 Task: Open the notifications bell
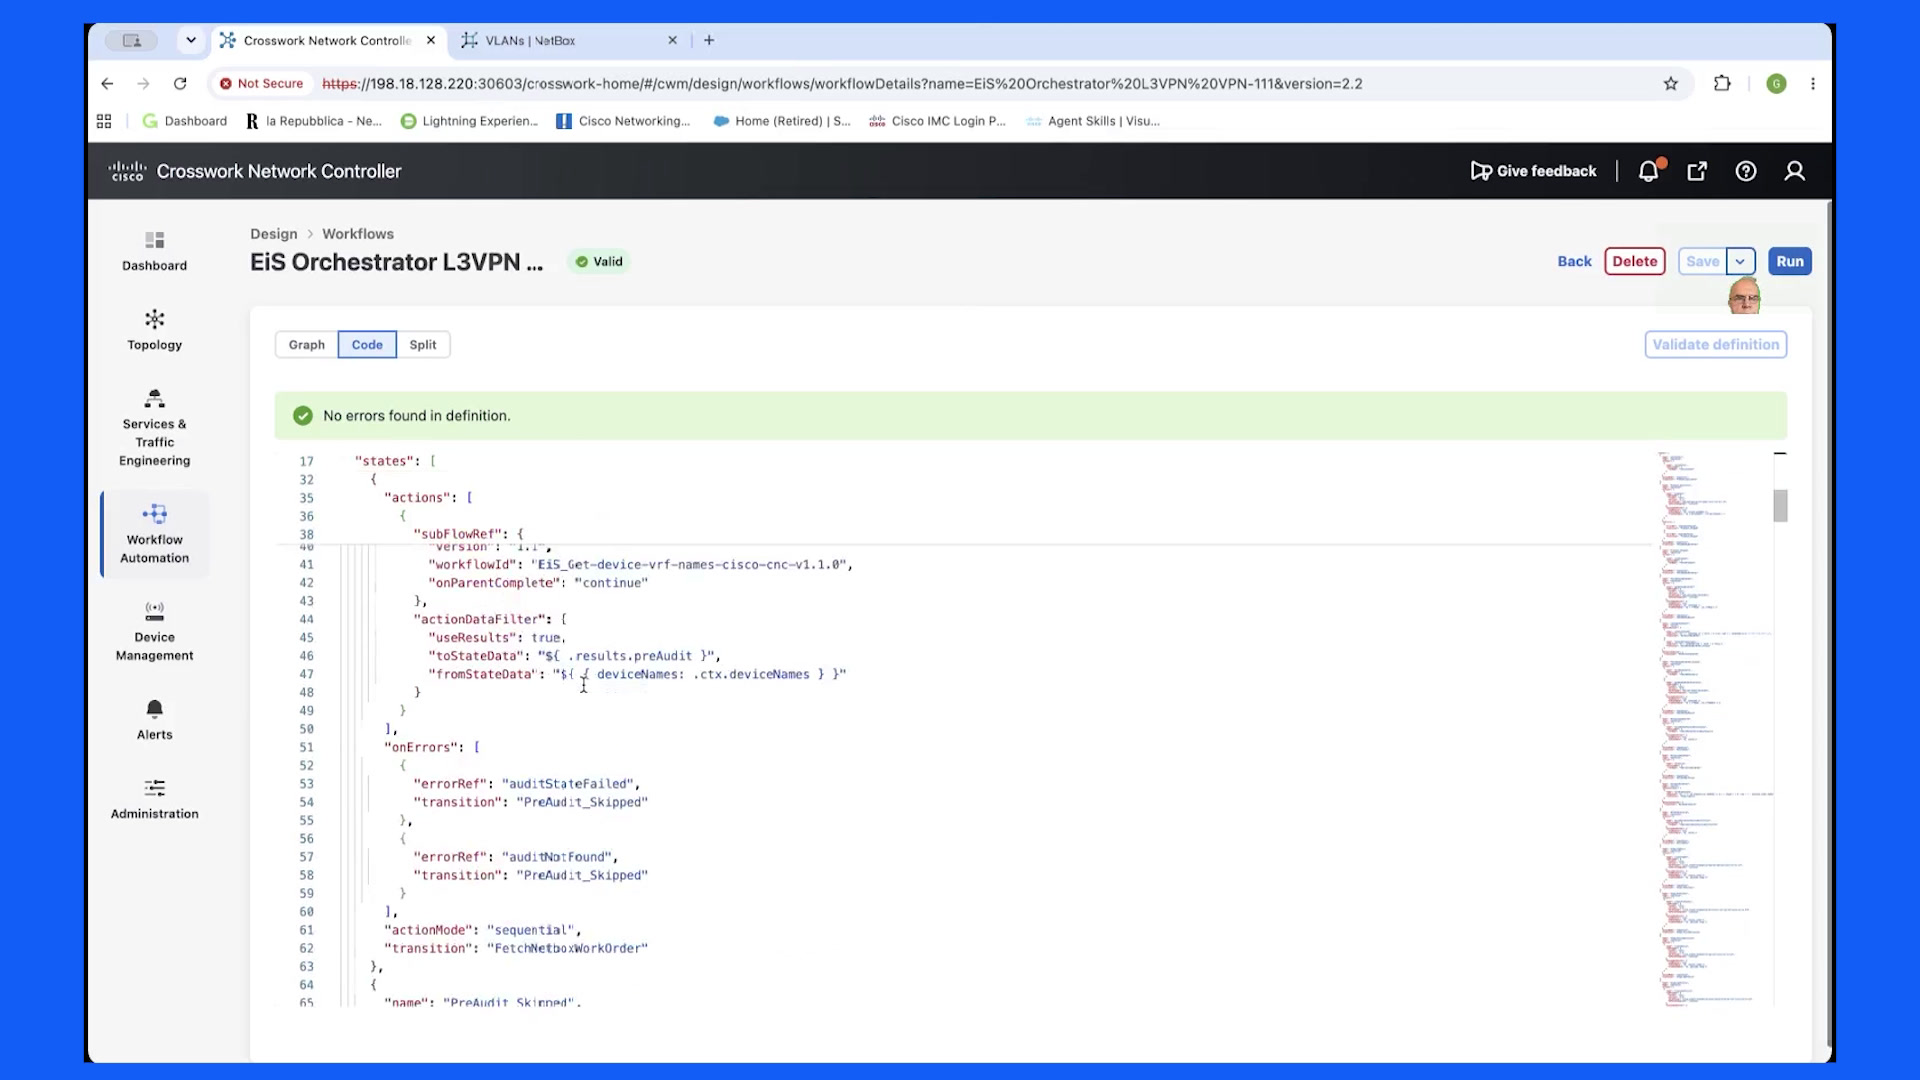1649,171
